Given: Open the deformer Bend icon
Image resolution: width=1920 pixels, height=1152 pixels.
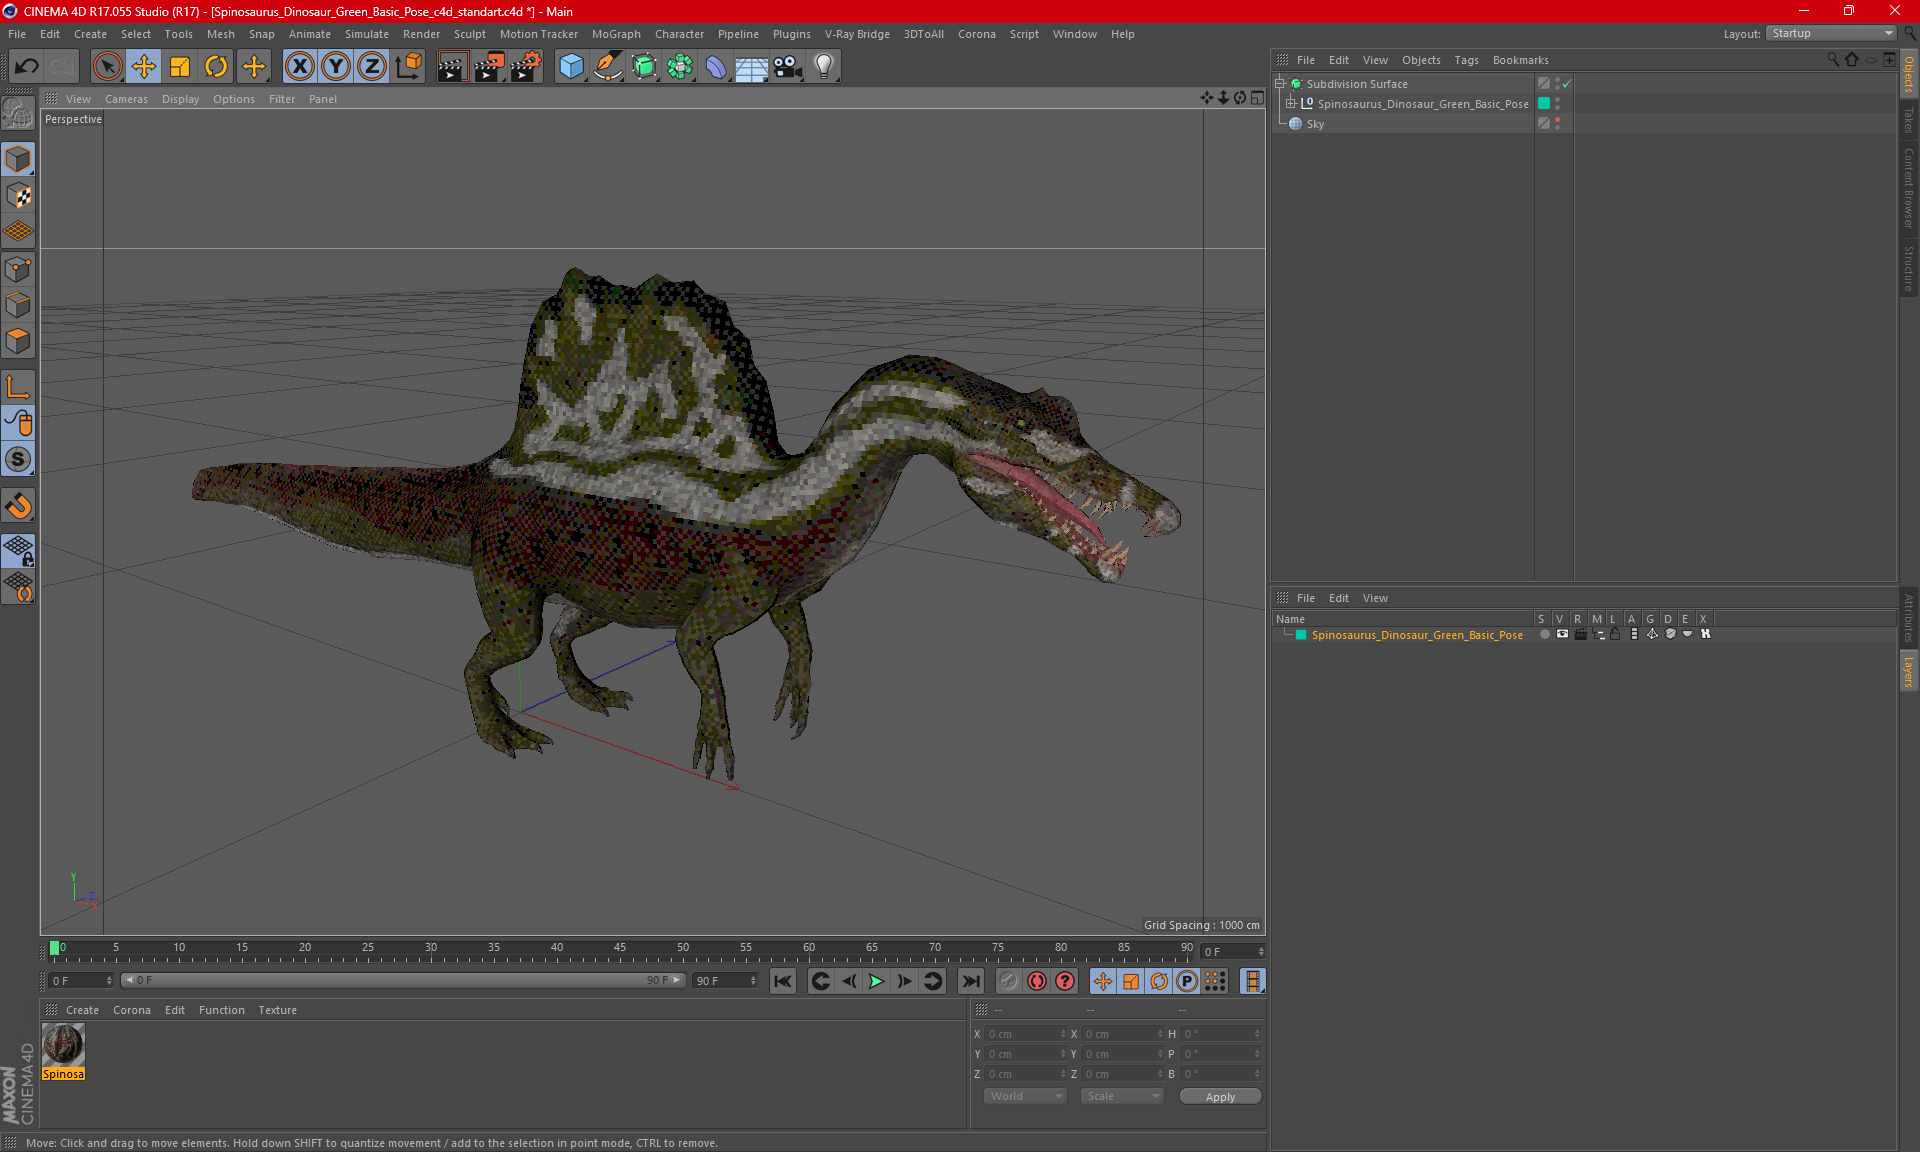Looking at the screenshot, I should 716,66.
